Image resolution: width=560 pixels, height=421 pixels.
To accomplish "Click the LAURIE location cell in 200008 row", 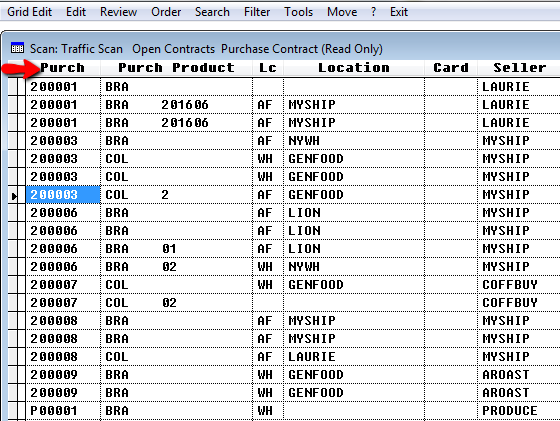I will coord(354,356).
